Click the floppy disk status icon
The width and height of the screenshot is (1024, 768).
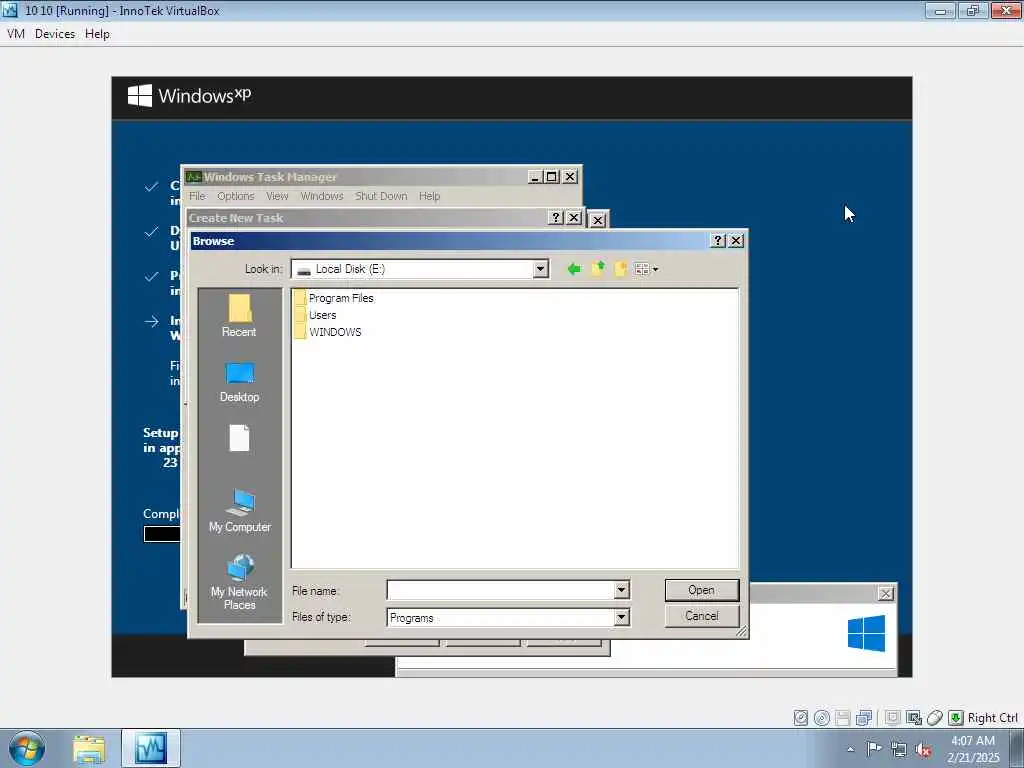coord(842,718)
